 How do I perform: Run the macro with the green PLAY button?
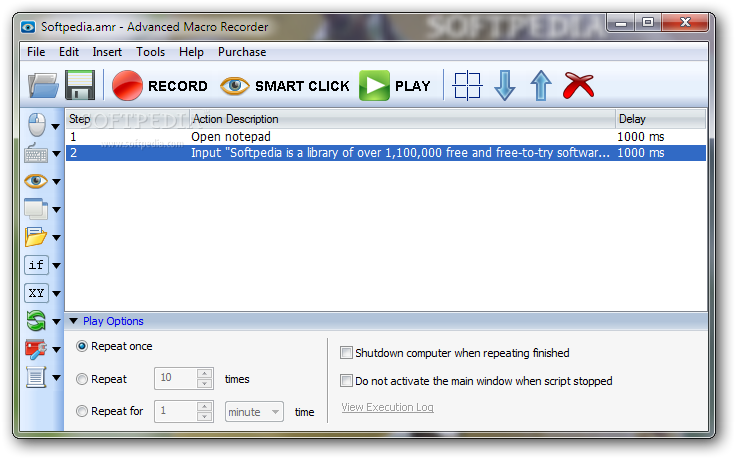pyautogui.click(x=395, y=86)
